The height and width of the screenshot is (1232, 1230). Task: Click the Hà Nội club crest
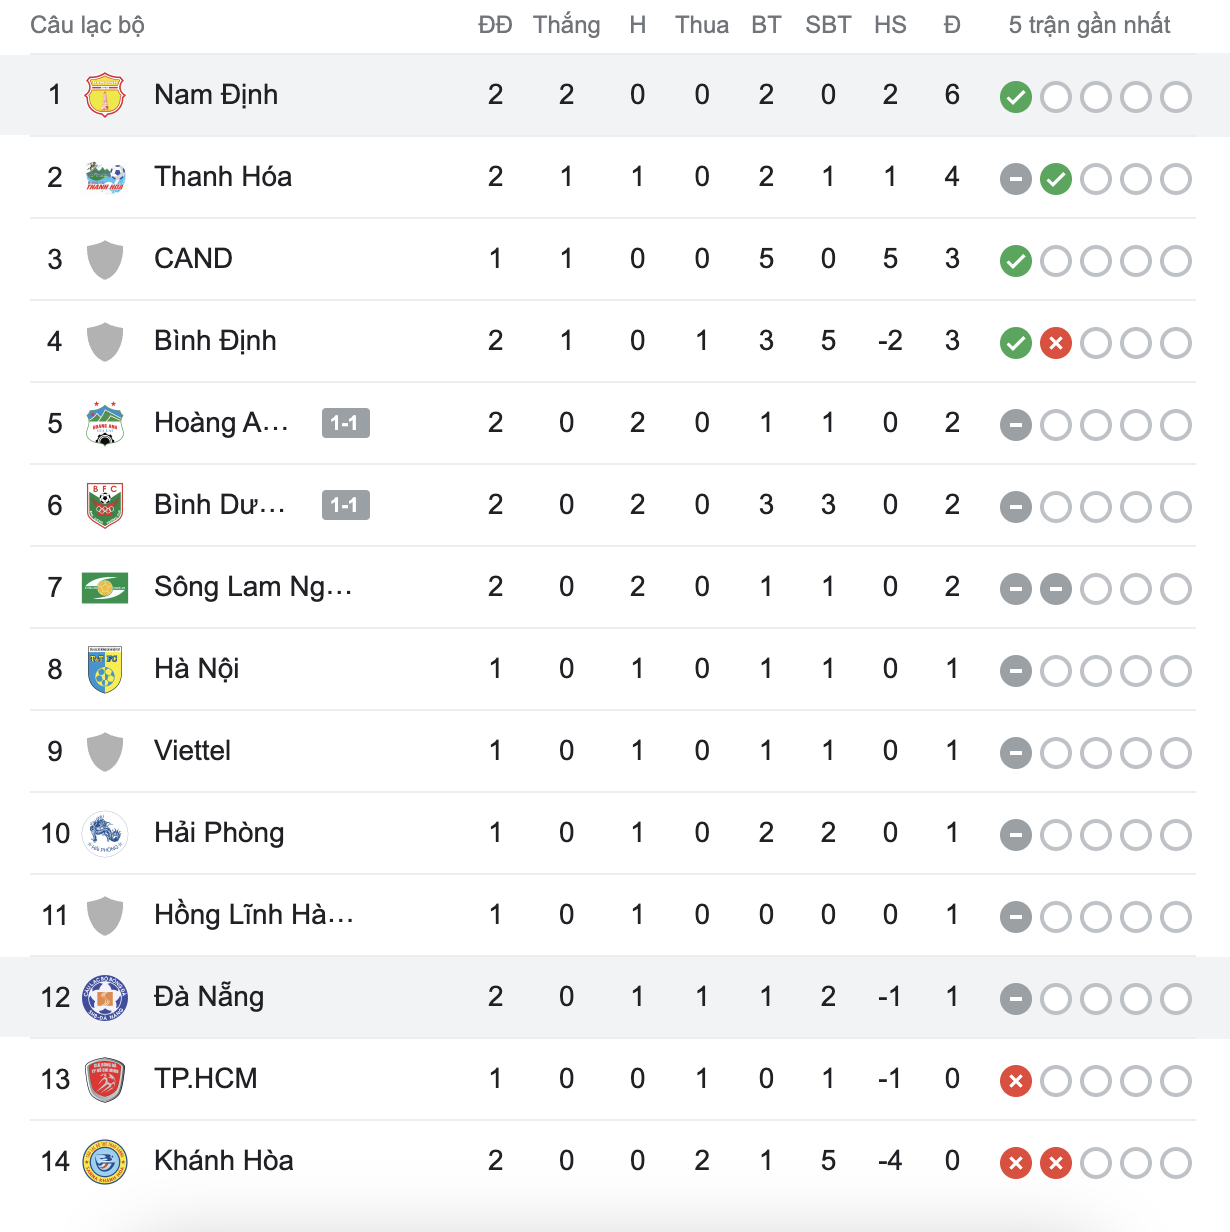104,669
